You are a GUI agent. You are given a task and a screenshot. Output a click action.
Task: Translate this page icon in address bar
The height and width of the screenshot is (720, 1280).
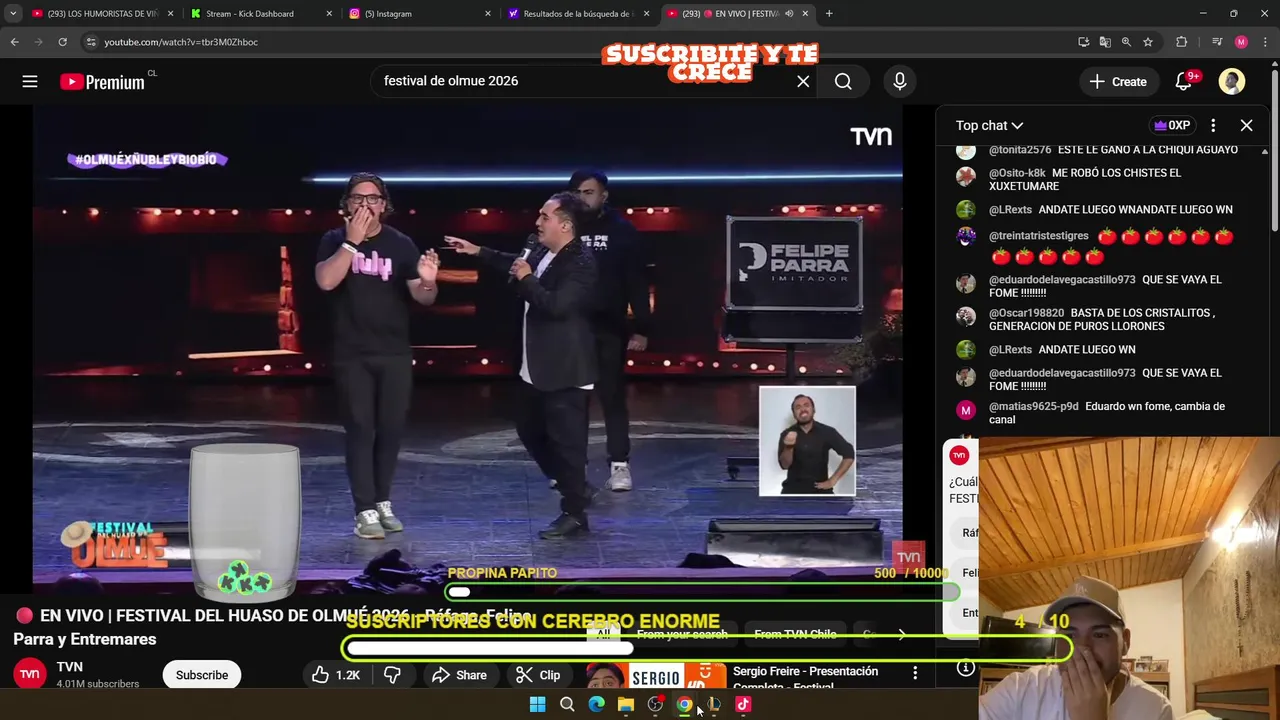pyautogui.click(x=1105, y=42)
